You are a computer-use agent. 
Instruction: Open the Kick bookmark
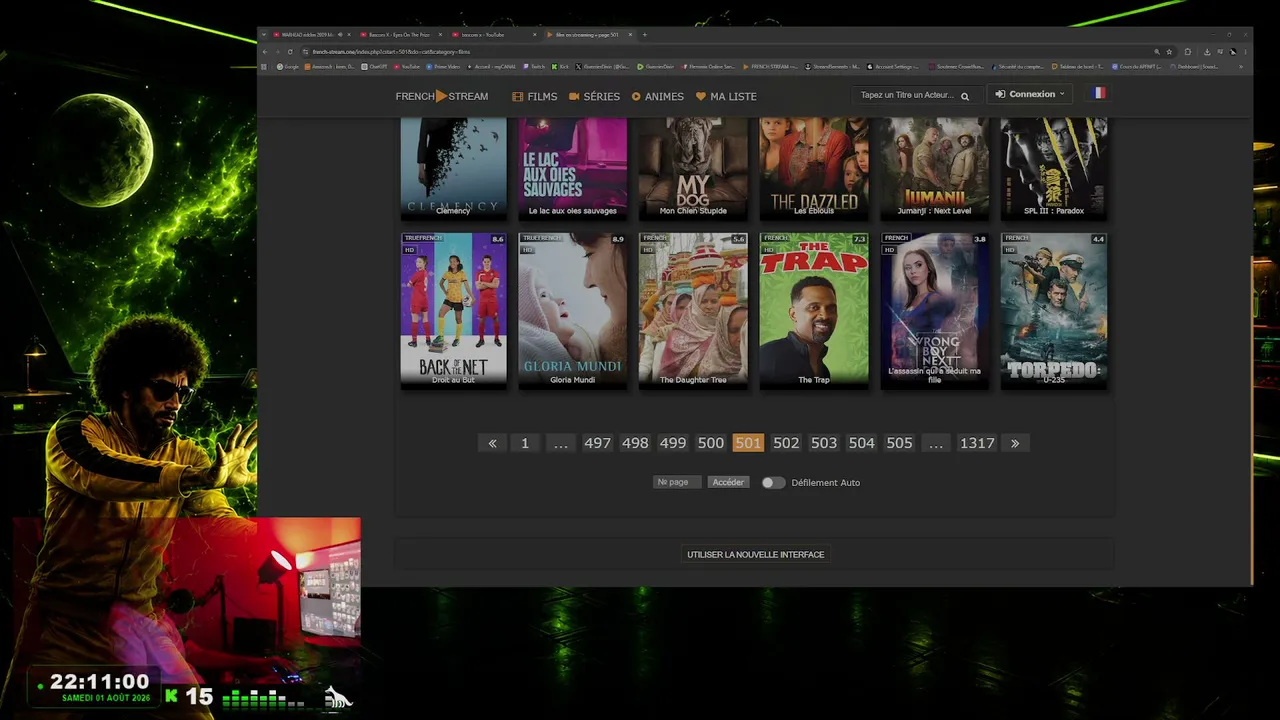tap(560, 67)
